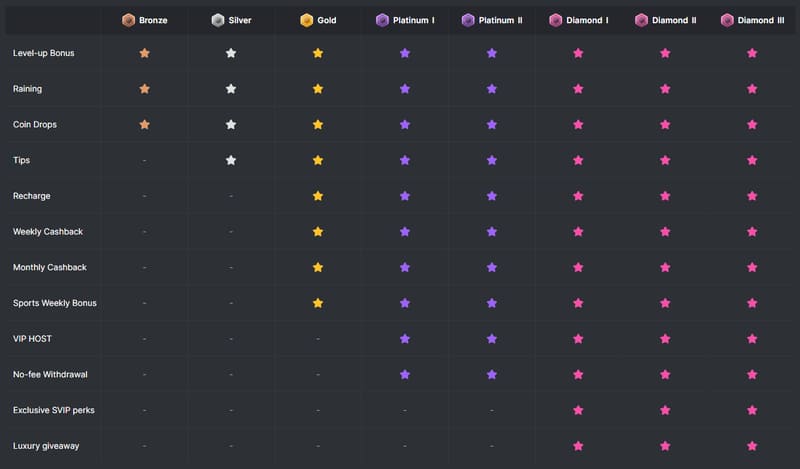Click Bronze dash in Tips row
The image size is (800, 469).
[144, 160]
